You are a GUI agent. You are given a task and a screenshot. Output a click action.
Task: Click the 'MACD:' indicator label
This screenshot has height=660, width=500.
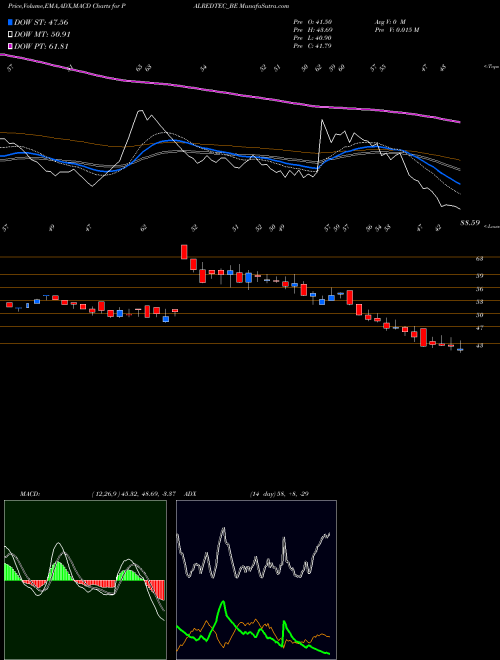tap(30, 494)
